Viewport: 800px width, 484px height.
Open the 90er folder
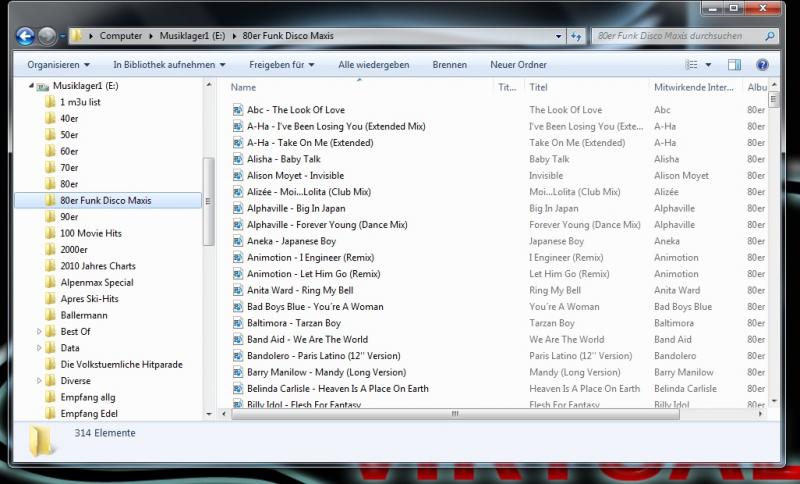tap(69, 217)
